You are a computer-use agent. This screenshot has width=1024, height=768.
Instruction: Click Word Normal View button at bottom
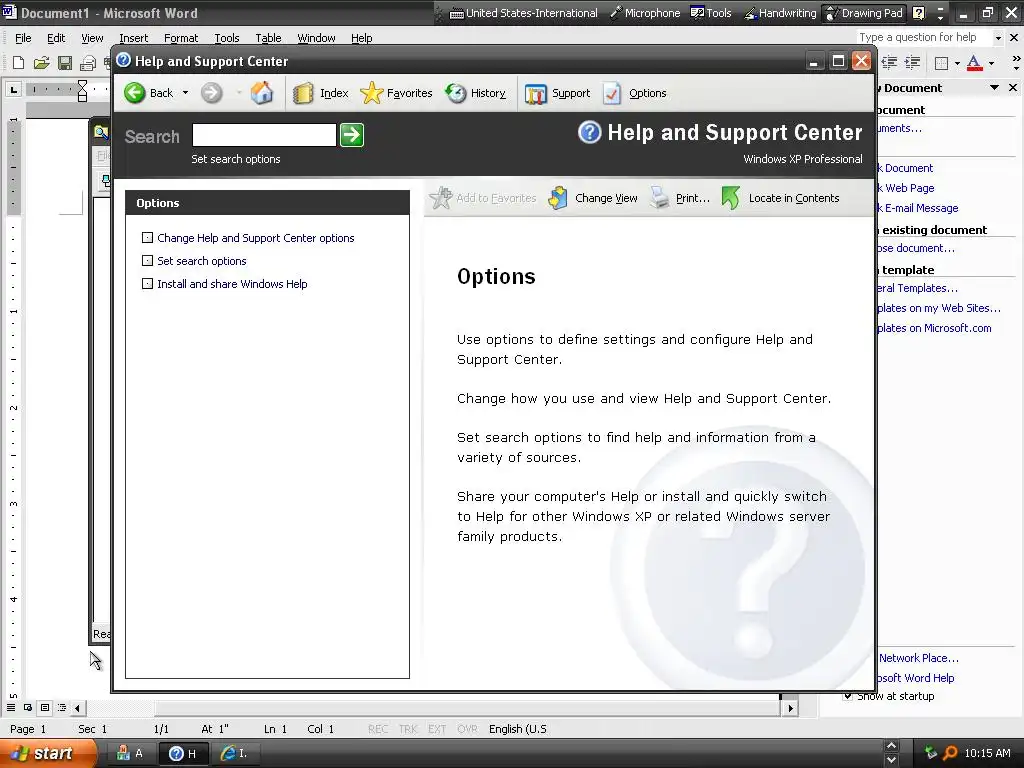11,708
